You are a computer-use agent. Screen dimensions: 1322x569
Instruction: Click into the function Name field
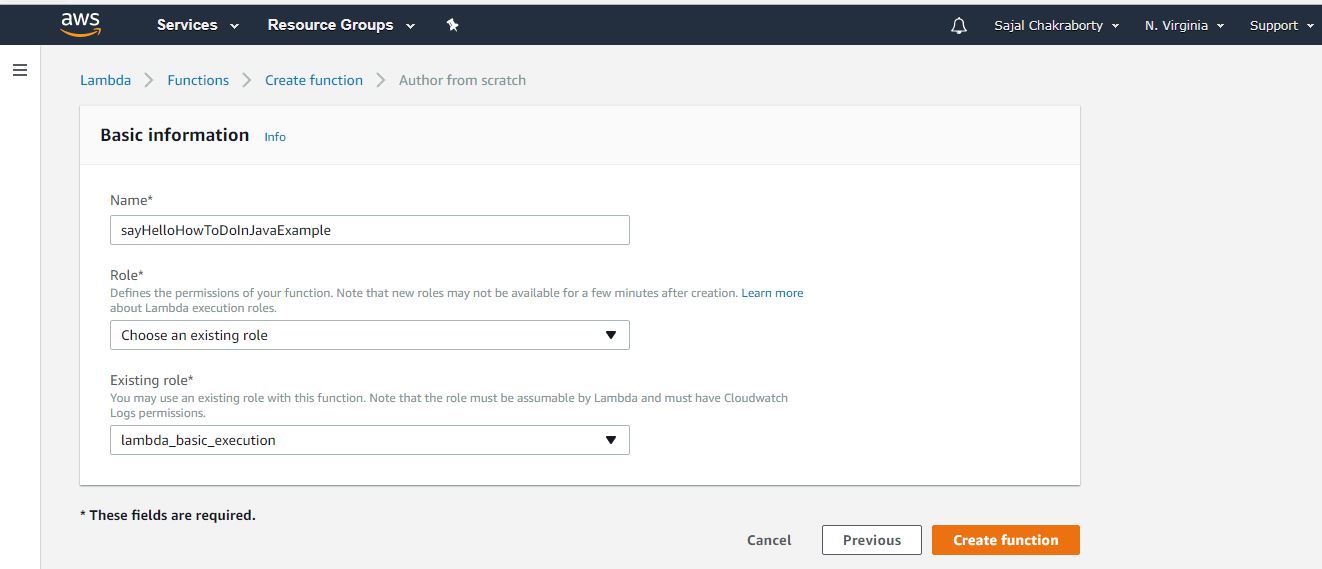pos(369,230)
